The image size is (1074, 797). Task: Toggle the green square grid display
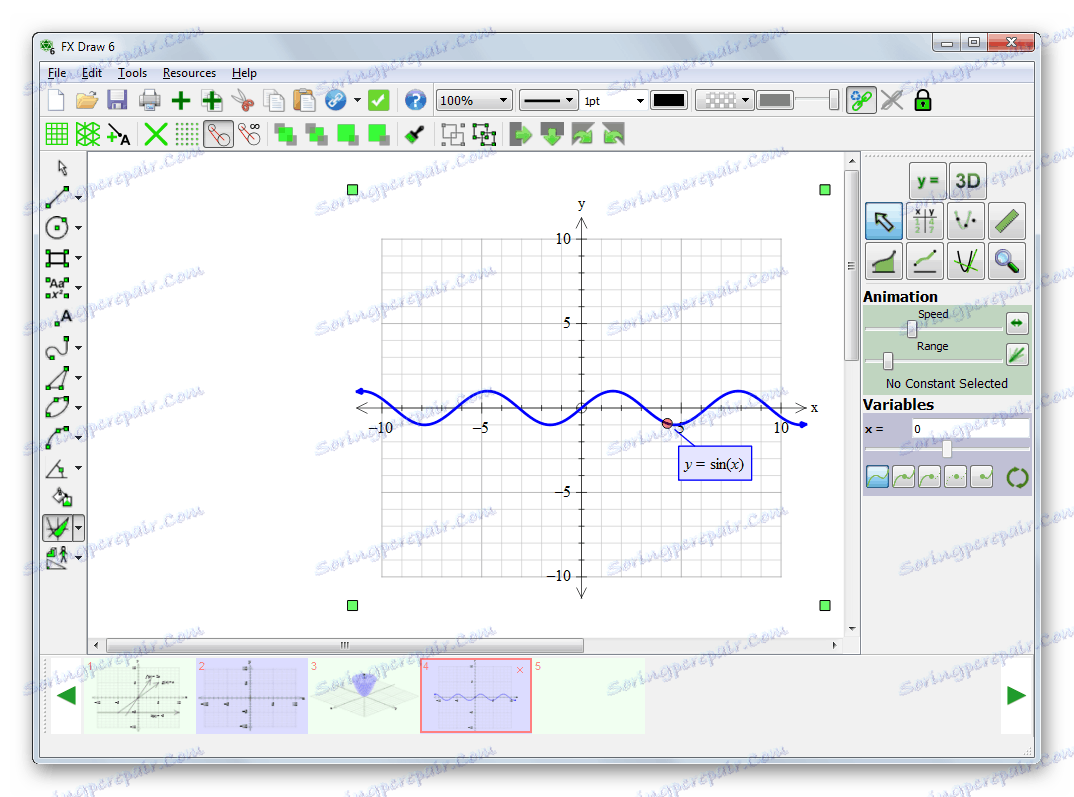point(57,134)
